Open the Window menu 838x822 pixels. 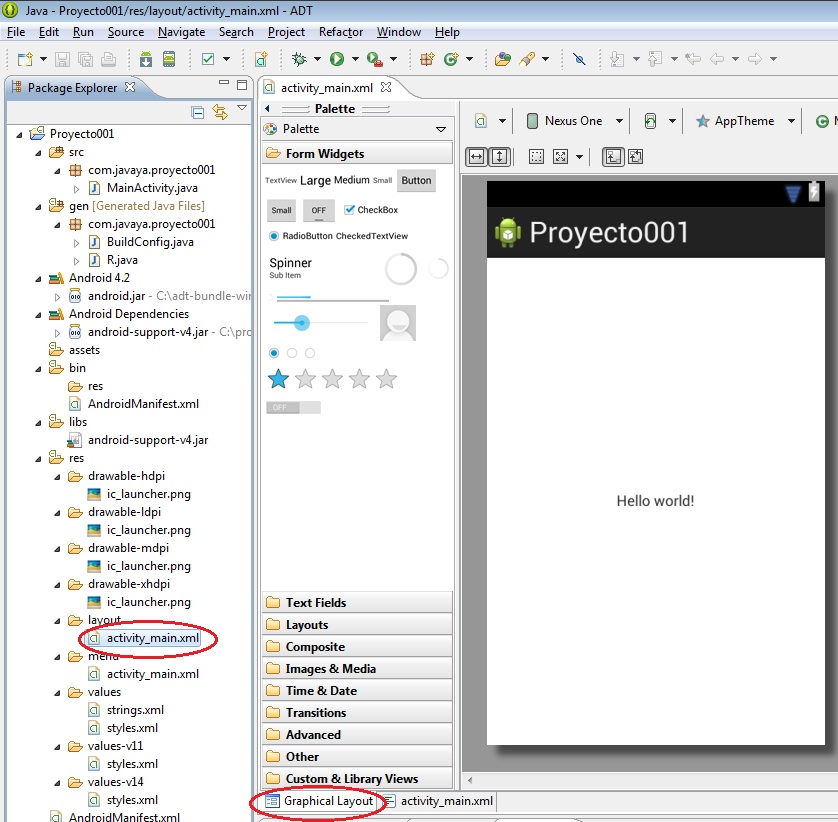point(399,32)
